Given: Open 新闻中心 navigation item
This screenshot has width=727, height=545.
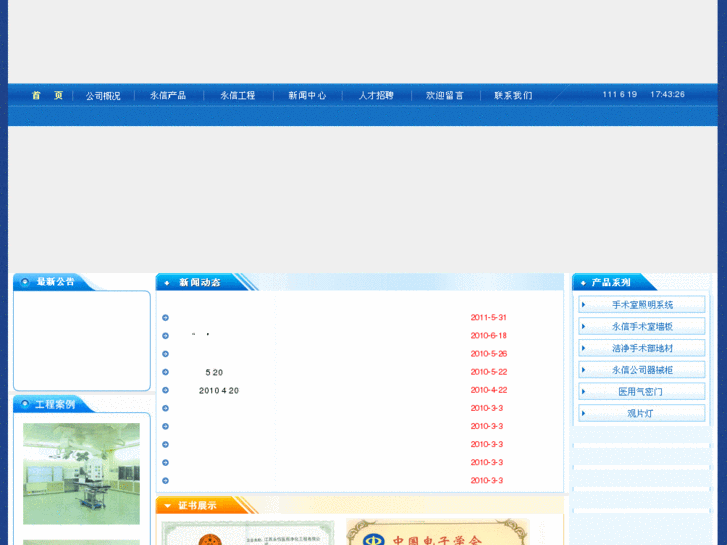Looking at the screenshot, I should 307,96.
